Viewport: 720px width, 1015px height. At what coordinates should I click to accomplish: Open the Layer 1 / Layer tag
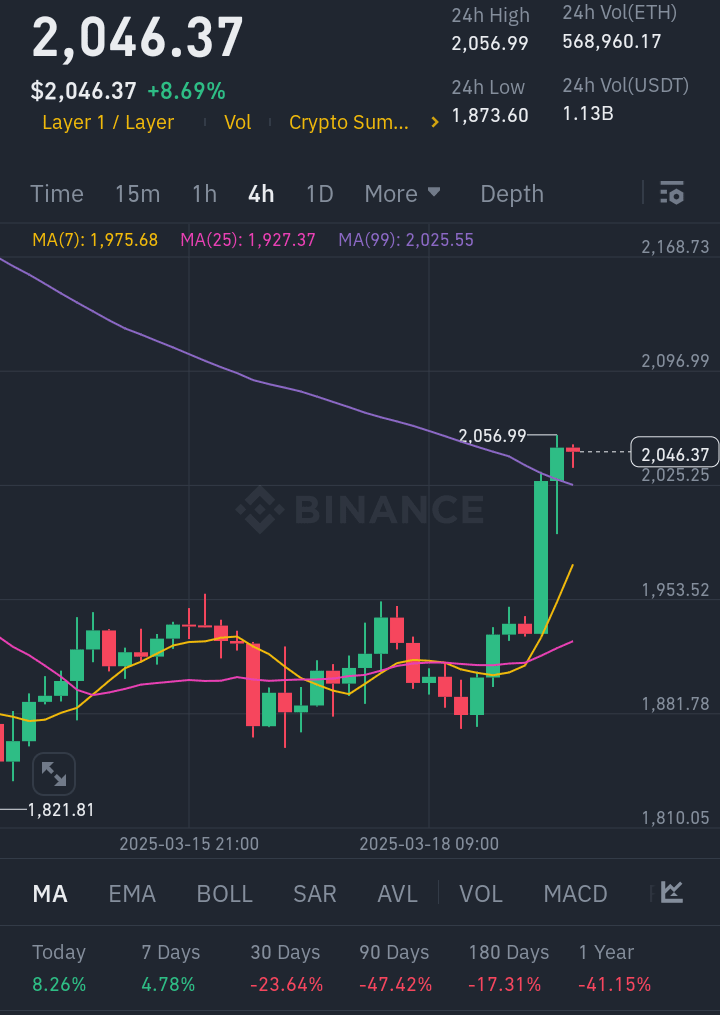(108, 122)
